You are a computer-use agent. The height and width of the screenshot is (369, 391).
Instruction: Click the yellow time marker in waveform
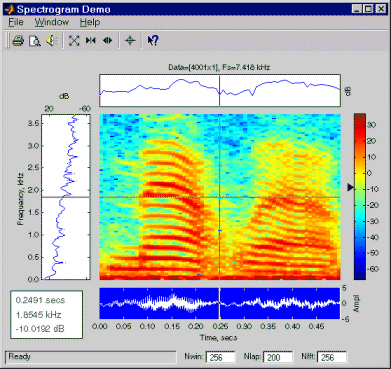tap(220, 303)
